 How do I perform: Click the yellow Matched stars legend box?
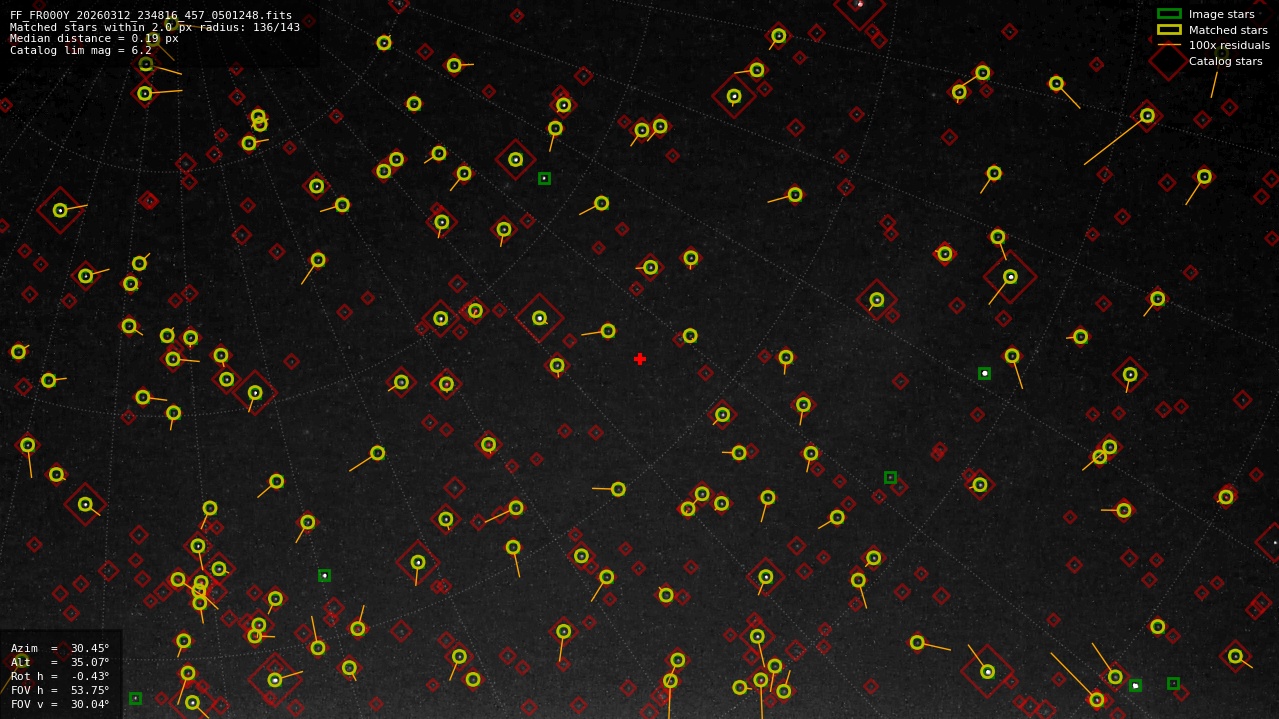1169,30
